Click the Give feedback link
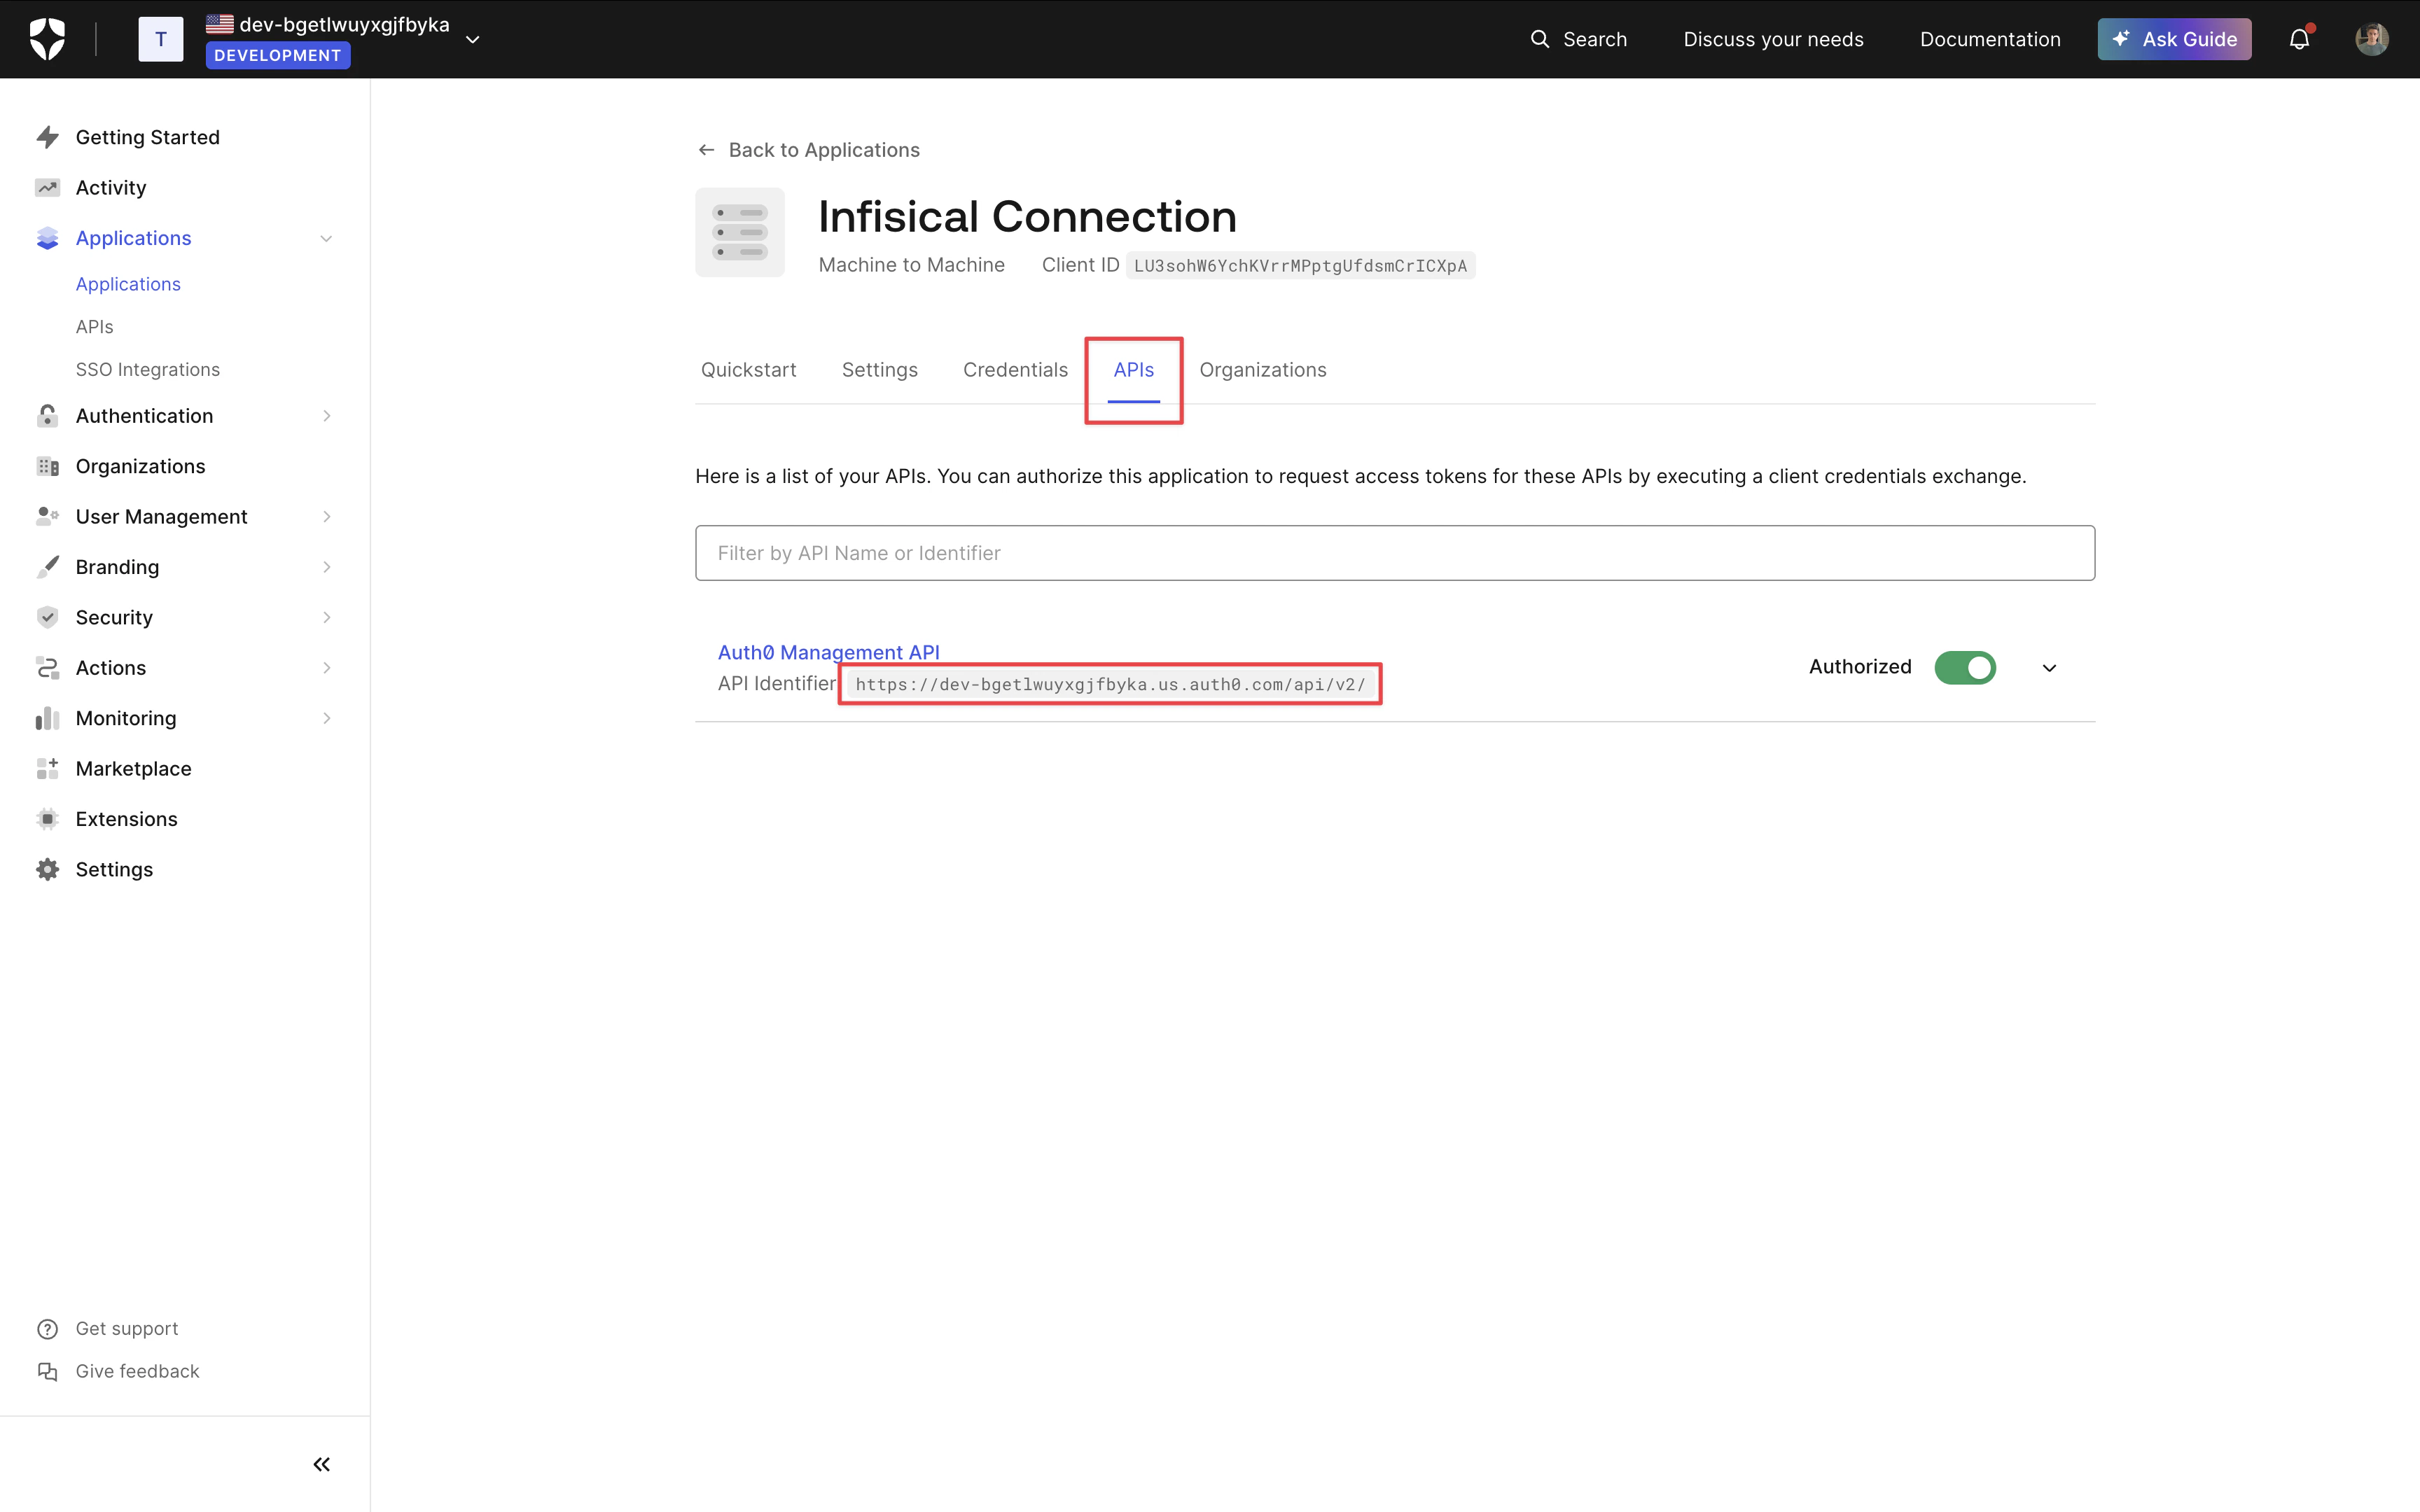This screenshot has height=1512, width=2420. 138,1371
